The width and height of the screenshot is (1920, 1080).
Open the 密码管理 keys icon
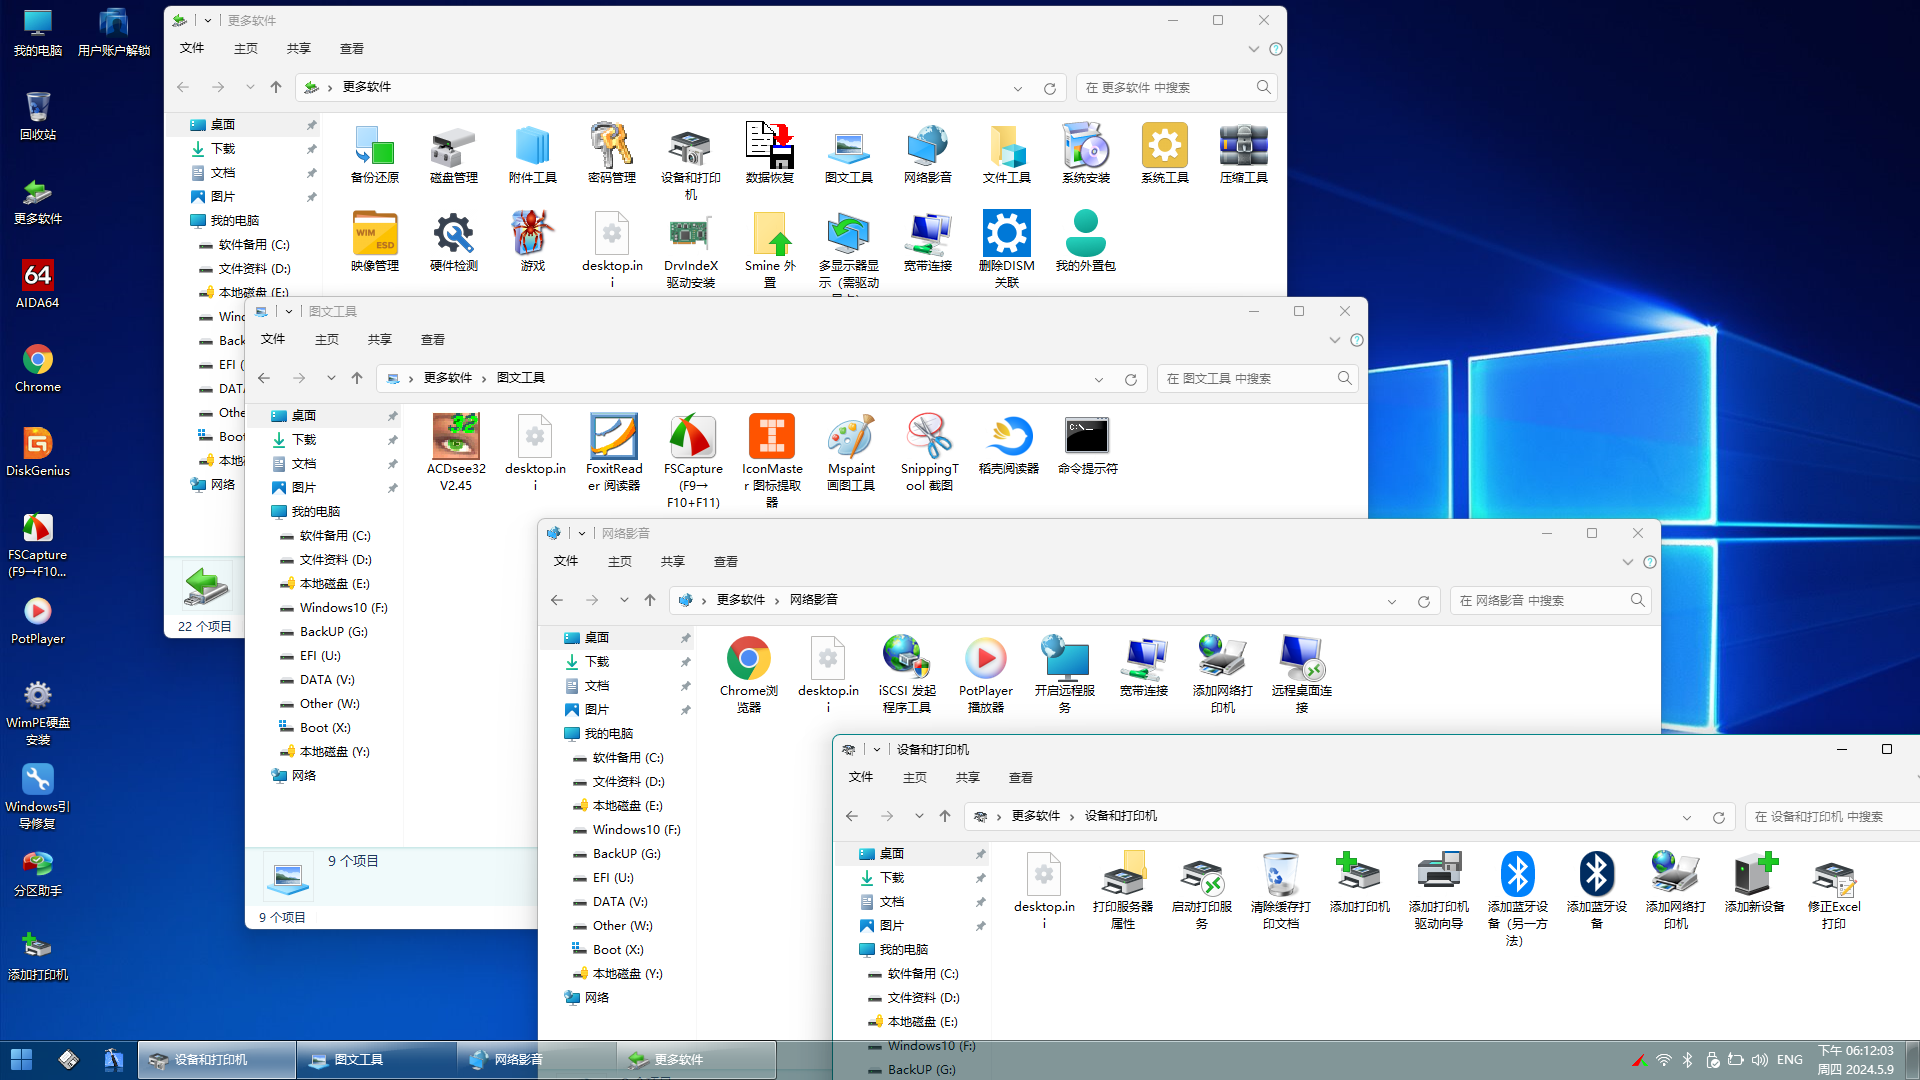coord(611,153)
